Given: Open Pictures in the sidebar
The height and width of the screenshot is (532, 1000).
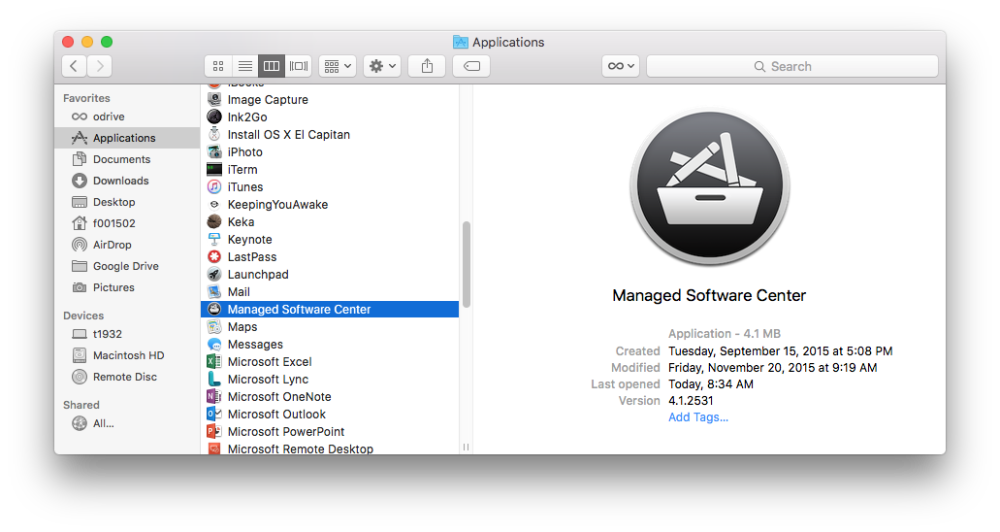Looking at the screenshot, I should point(127,287).
